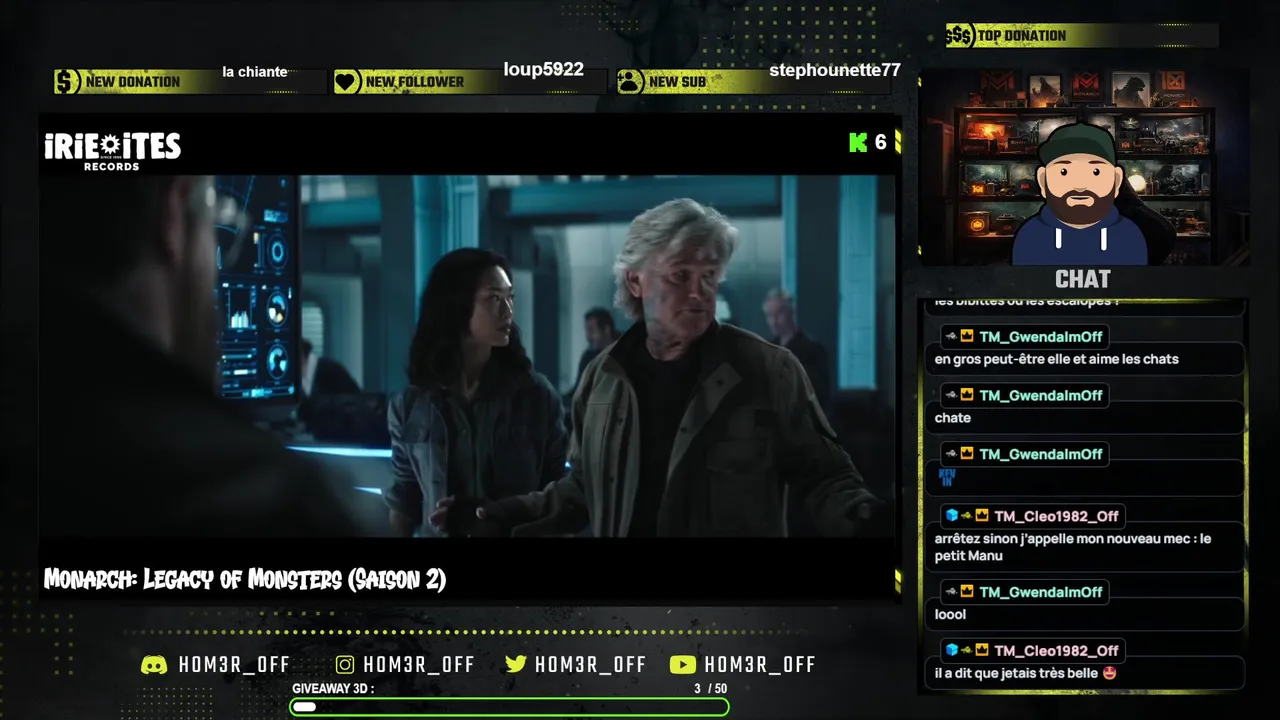
Task: Click the star-eyes emoji after 'très belle'
Action: click(x=1109, y=674)
